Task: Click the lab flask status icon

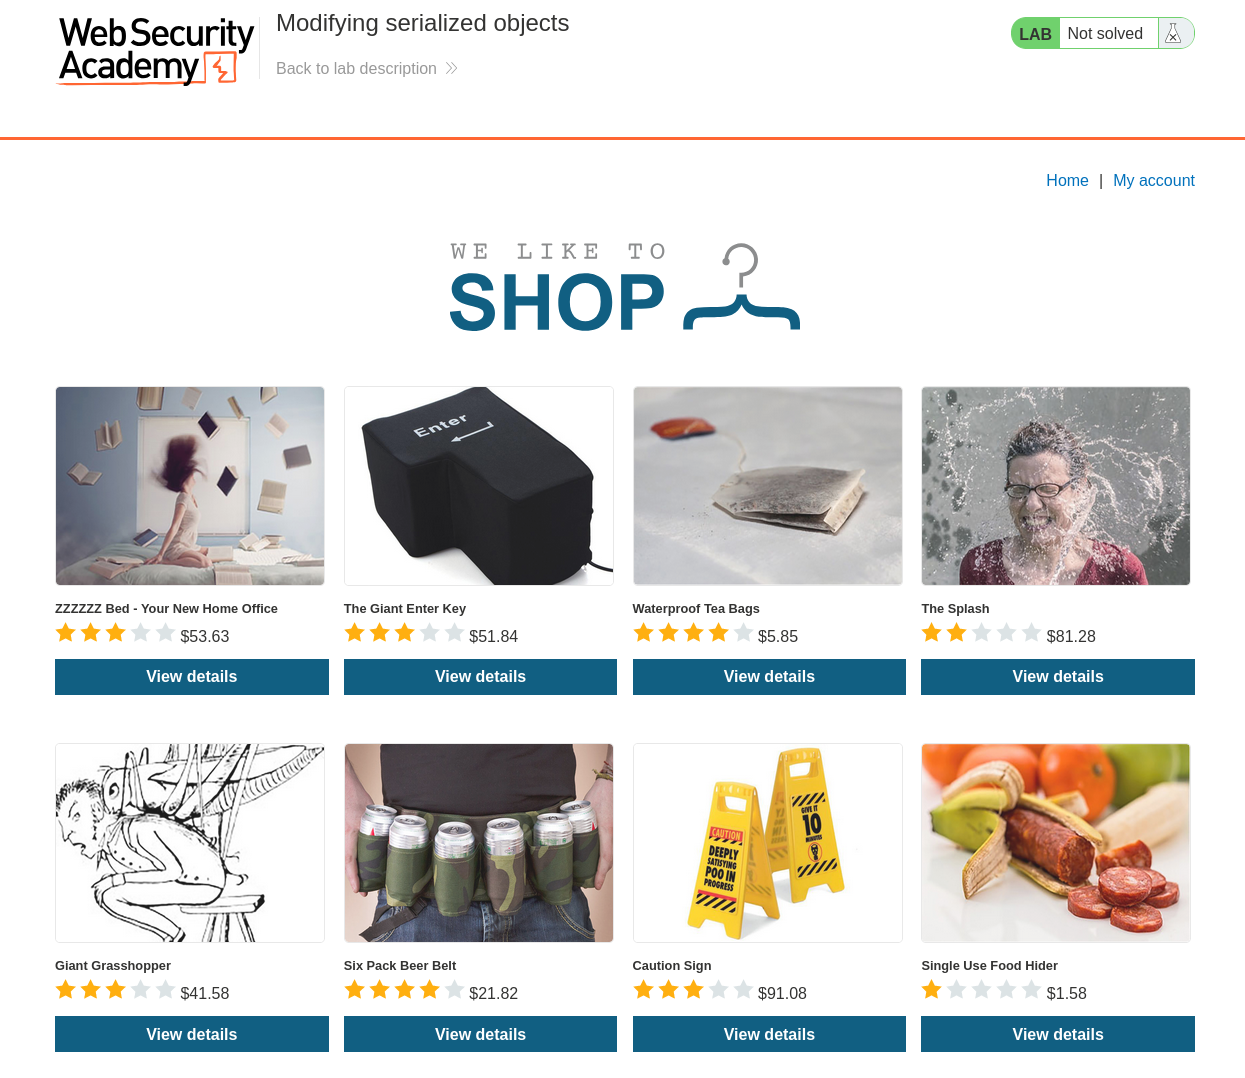Action: pyautogui.click(x=1174, y=34)
